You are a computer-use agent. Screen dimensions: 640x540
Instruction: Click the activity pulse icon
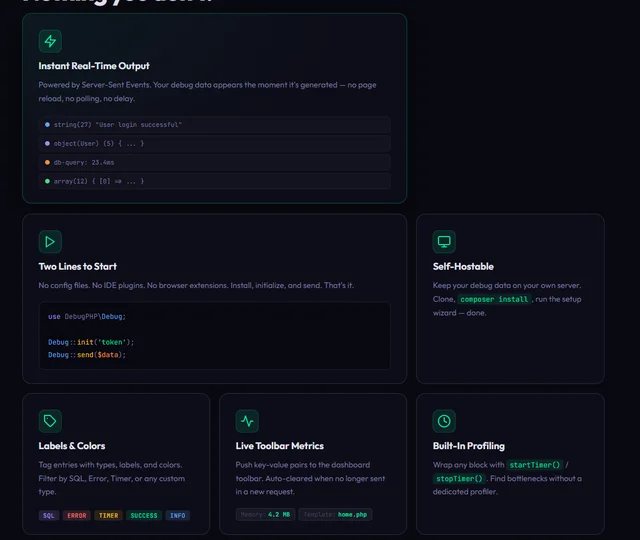click(x=247, y=421)
